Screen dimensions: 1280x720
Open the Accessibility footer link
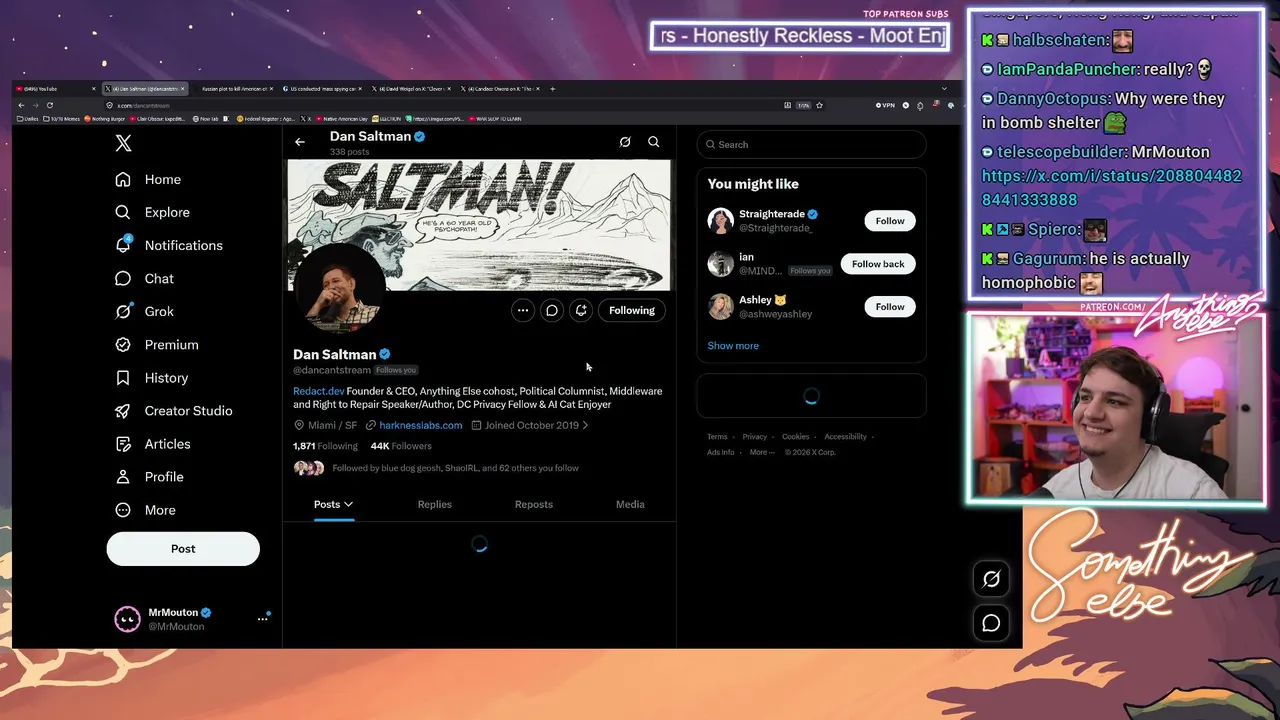(845, 437)
